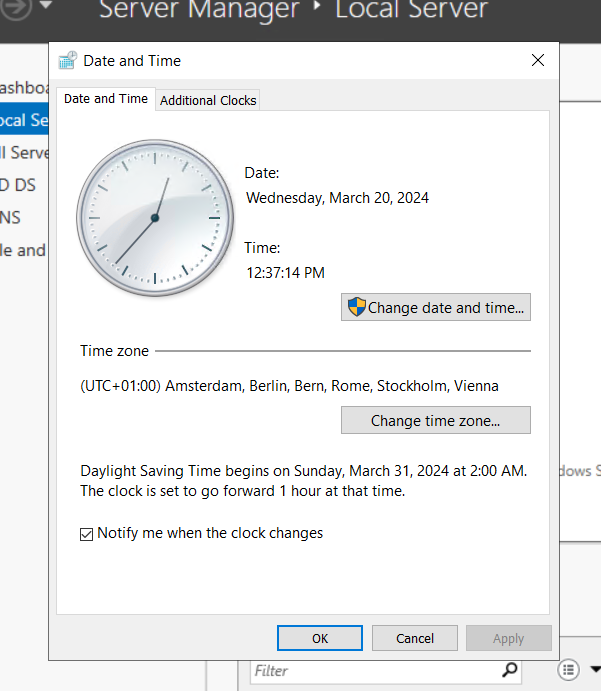This screenshot has height=691, width=601.
Task: Click Server Manager forward navigation arrow
Action: [x=16, y=7]
